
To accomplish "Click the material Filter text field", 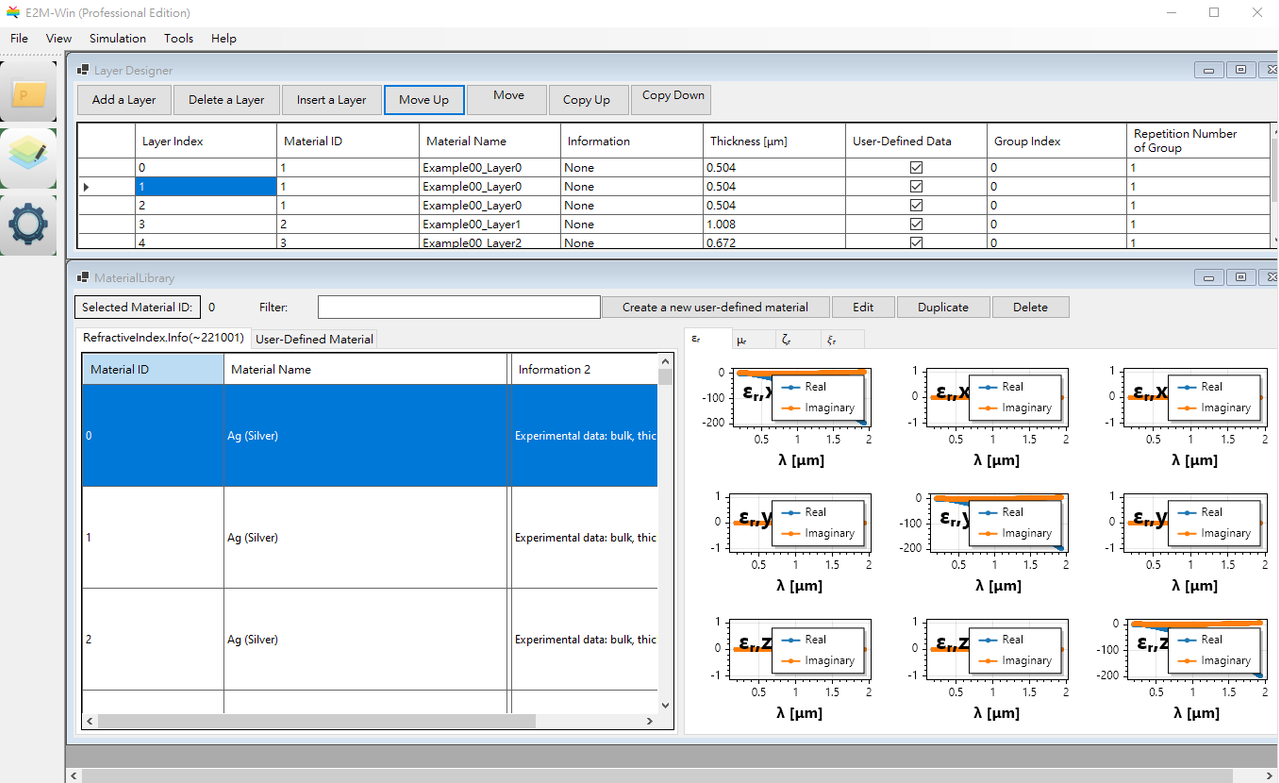I will [x=458, y=307].
